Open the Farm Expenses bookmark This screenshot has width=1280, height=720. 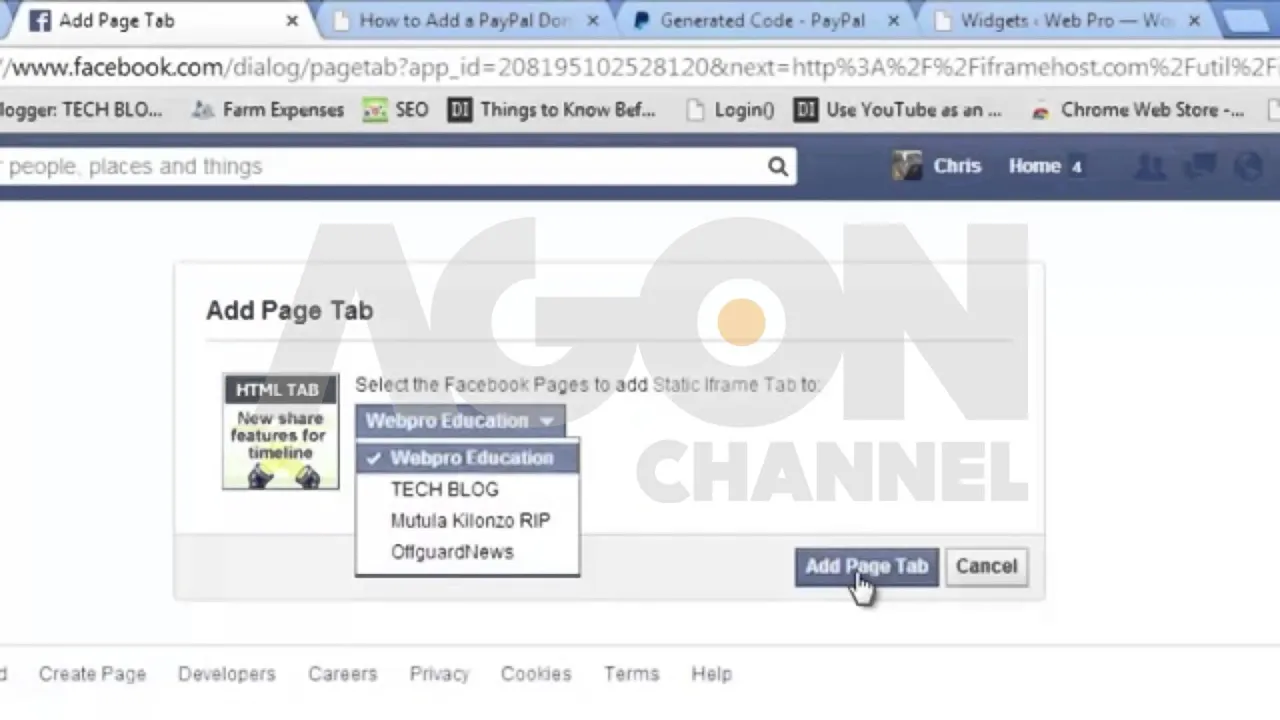tap(268, 110)
